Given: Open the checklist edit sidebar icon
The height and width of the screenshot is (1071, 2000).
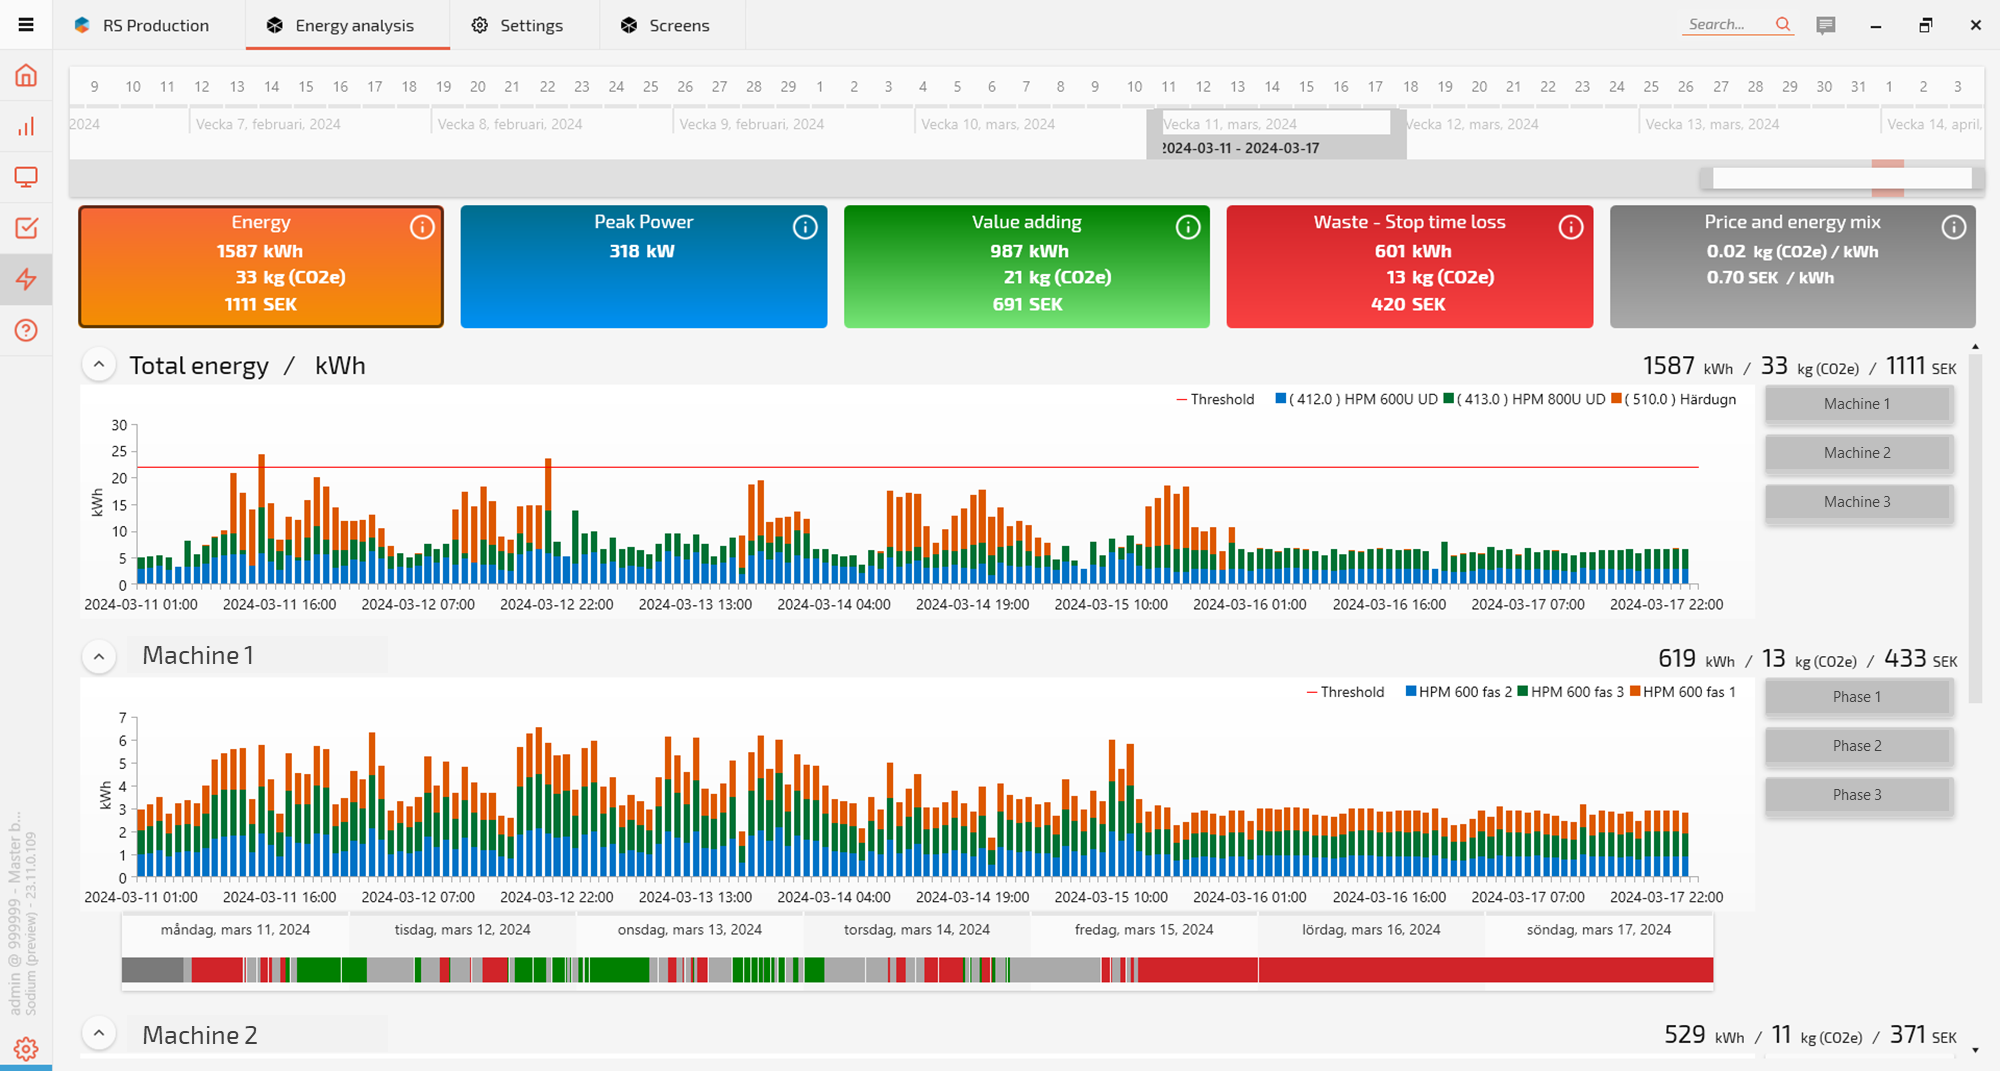Looking at the screenshot, I should [26, 228].
